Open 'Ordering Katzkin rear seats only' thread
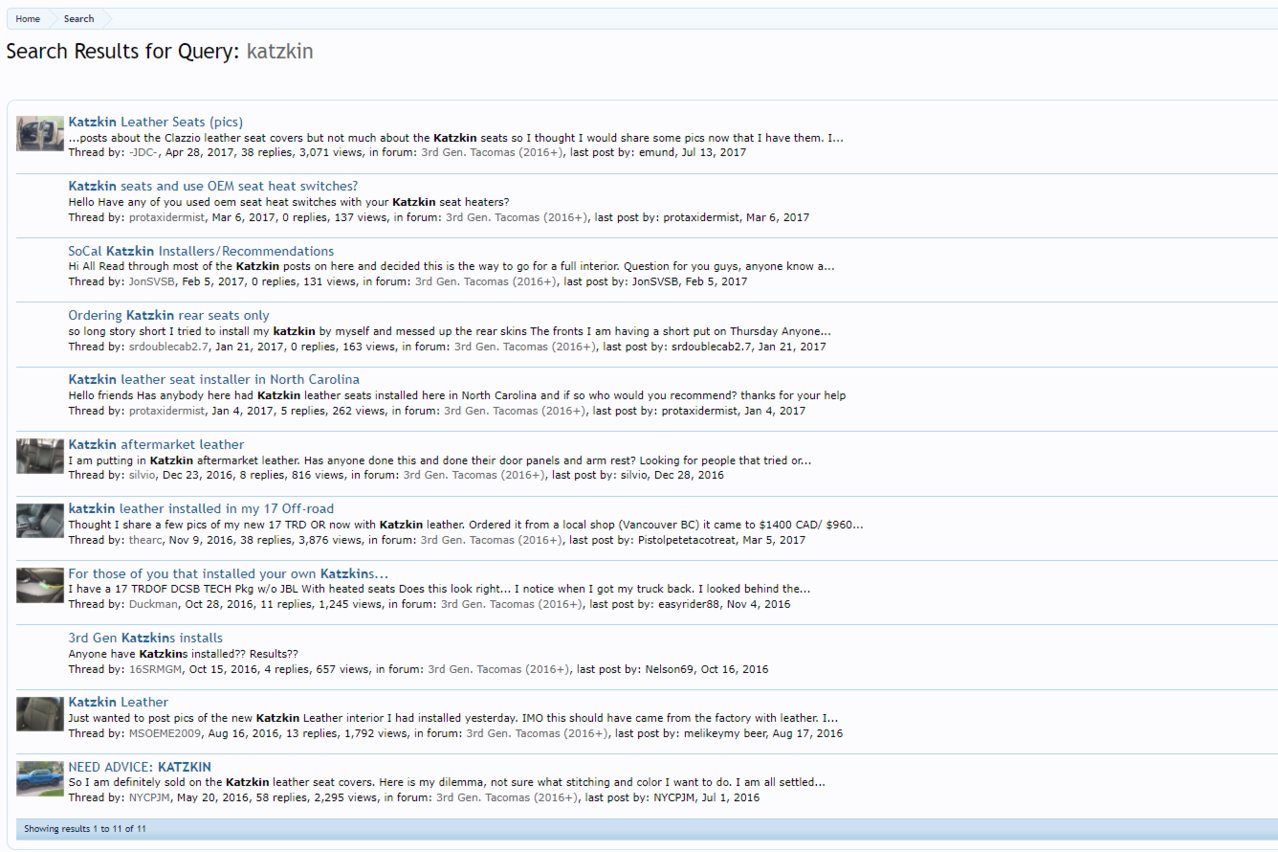This screenshot has height=852, width=1278. tap(169, 315)
